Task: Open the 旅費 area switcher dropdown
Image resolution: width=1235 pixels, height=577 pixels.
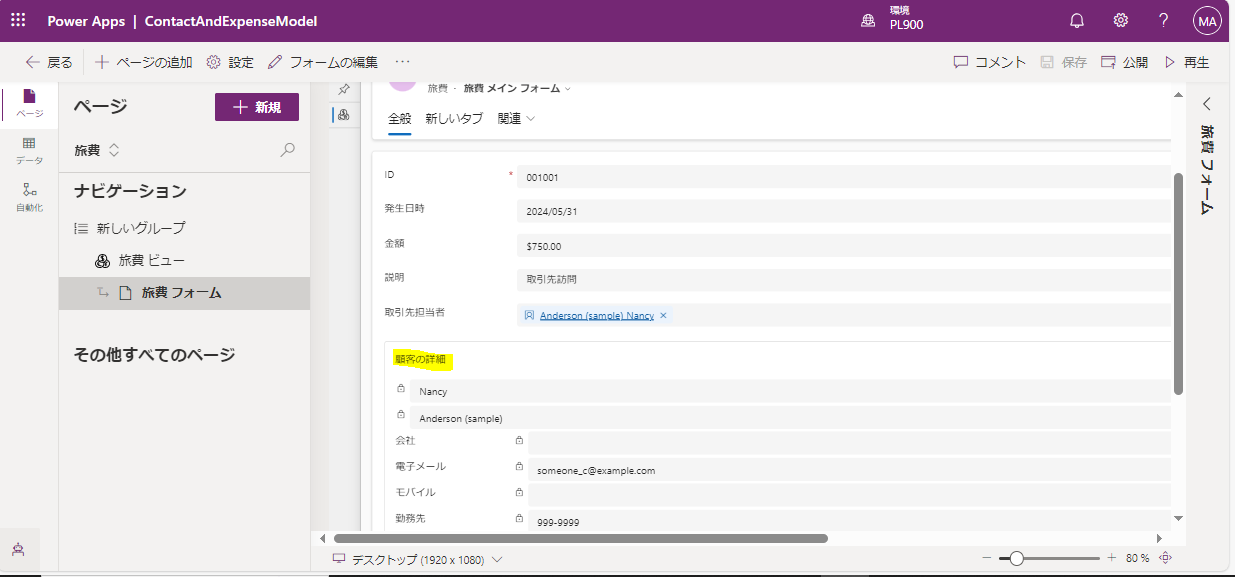Action: click(x=97, y=150)
